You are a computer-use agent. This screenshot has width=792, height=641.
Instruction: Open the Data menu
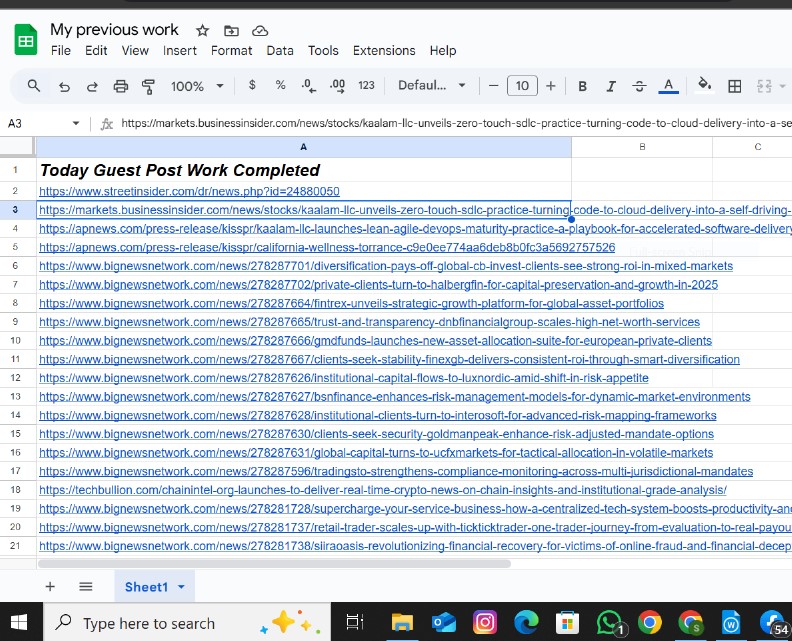click(x=280, y=51)
